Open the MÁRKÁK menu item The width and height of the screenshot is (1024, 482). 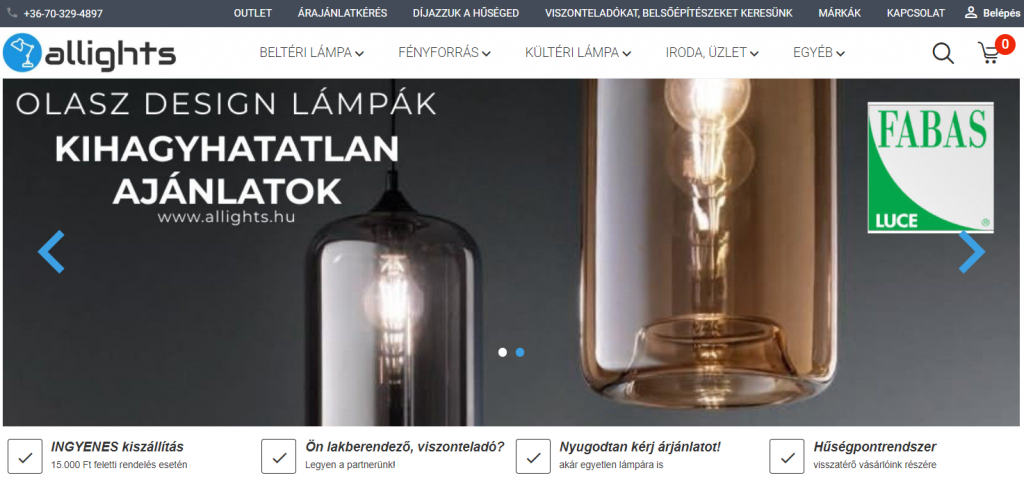[839, 13]
